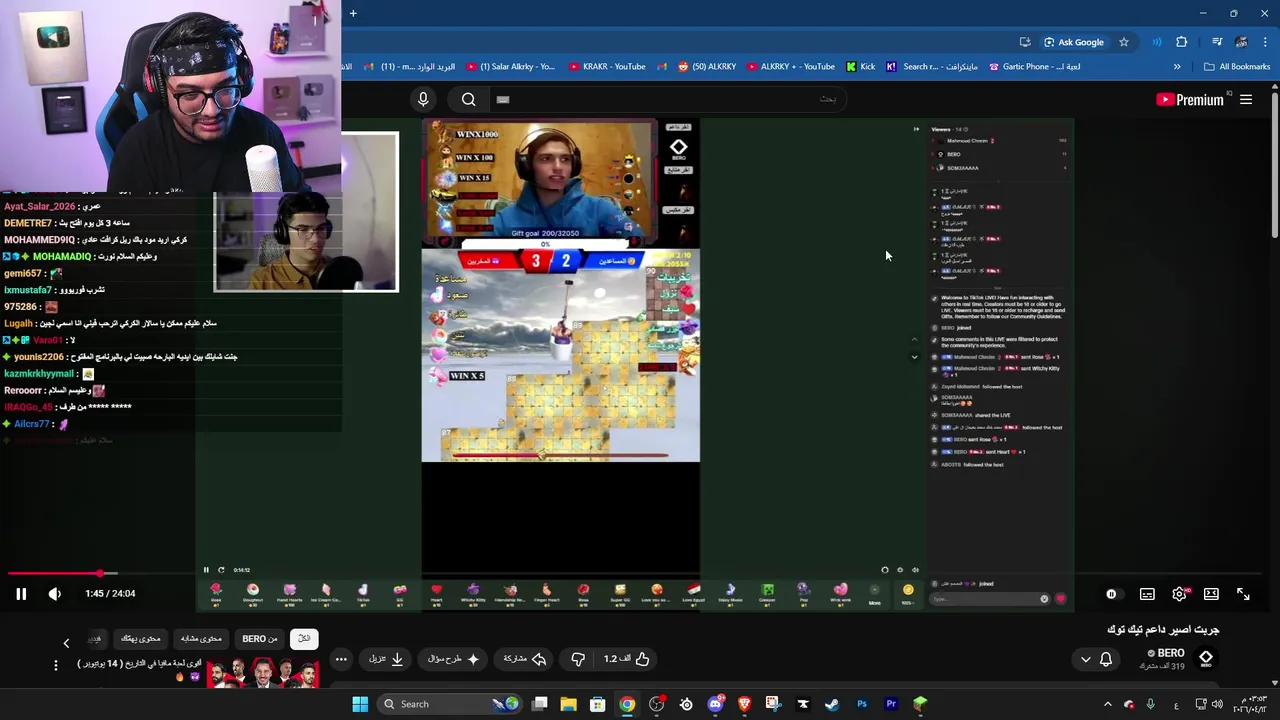This screenshot has width=1280, height=720.
Task: Enter fullscreen mode
Action: [1243, 594]
